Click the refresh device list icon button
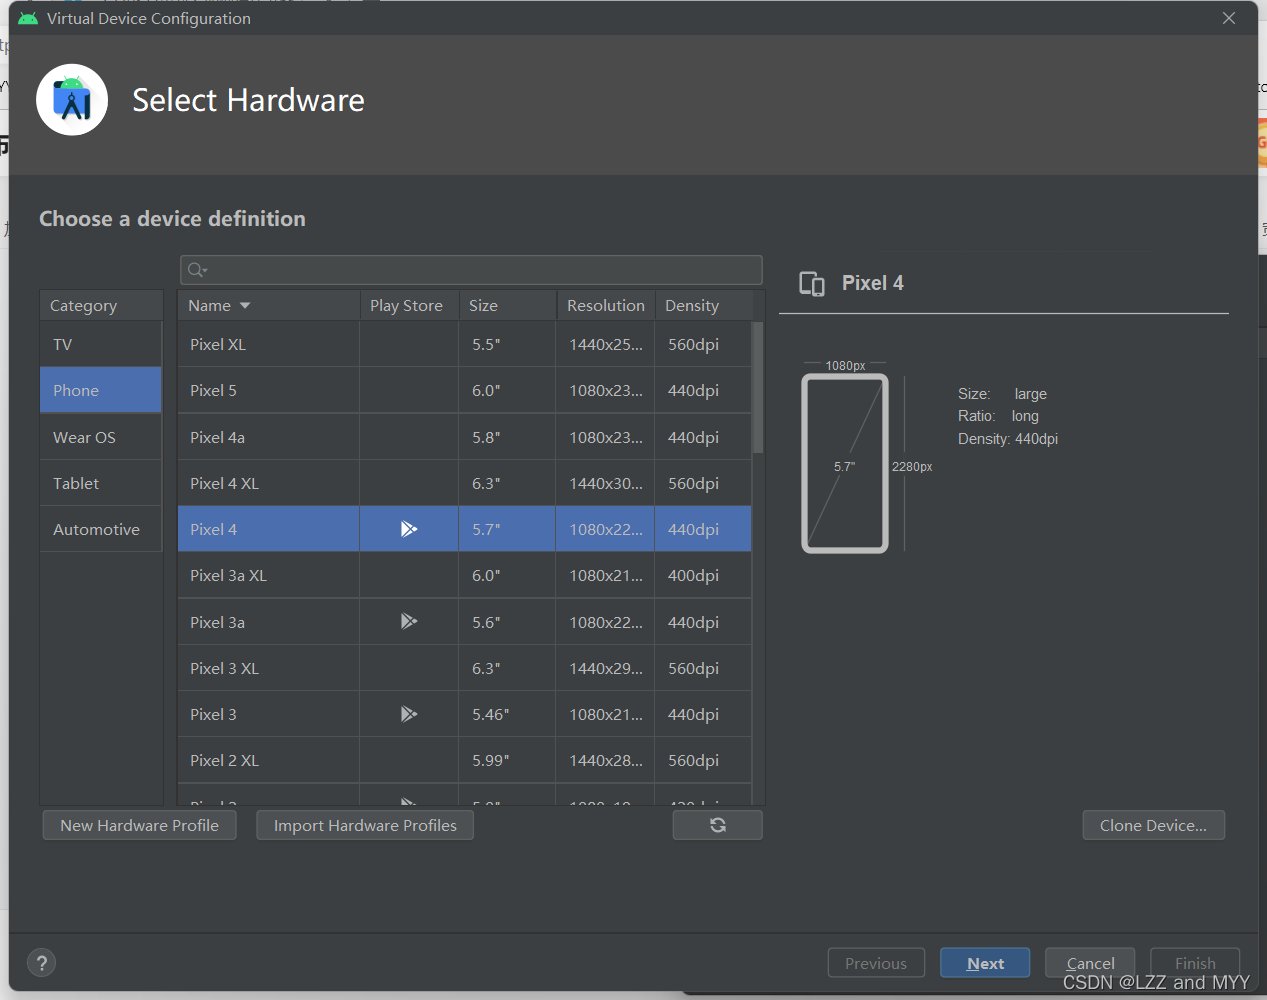The width and height of the screenshot is (1267, 1000). (x=718, y=825)
